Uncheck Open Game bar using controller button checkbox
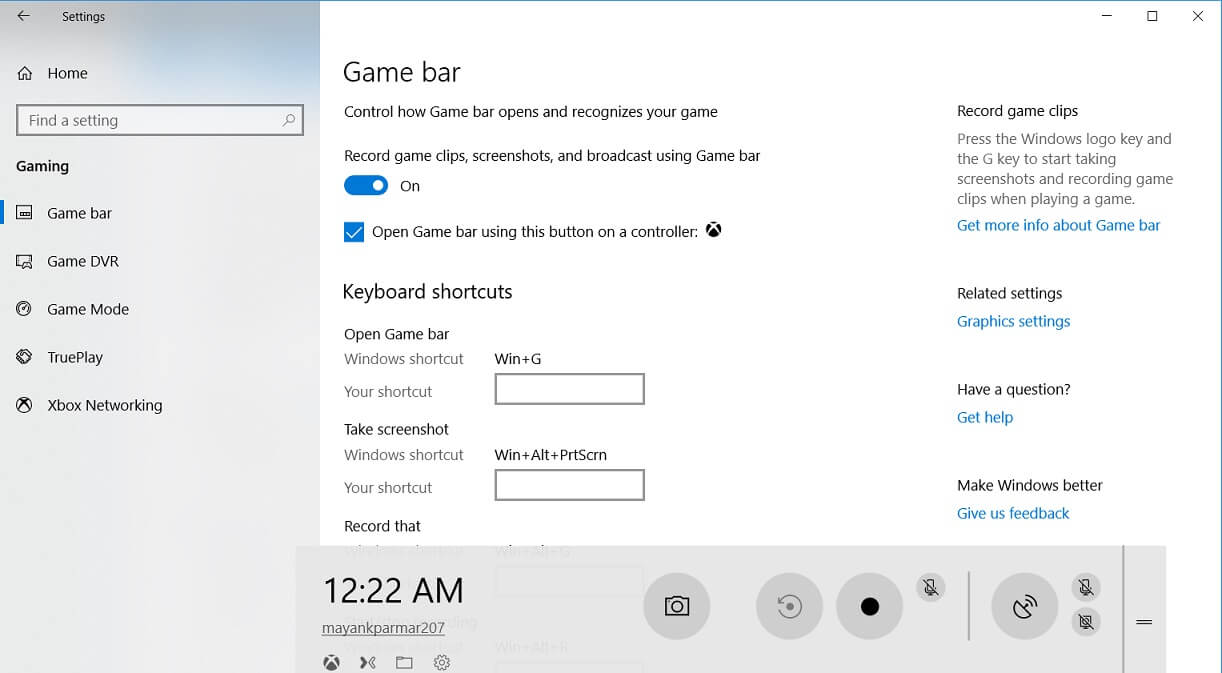 354,232
